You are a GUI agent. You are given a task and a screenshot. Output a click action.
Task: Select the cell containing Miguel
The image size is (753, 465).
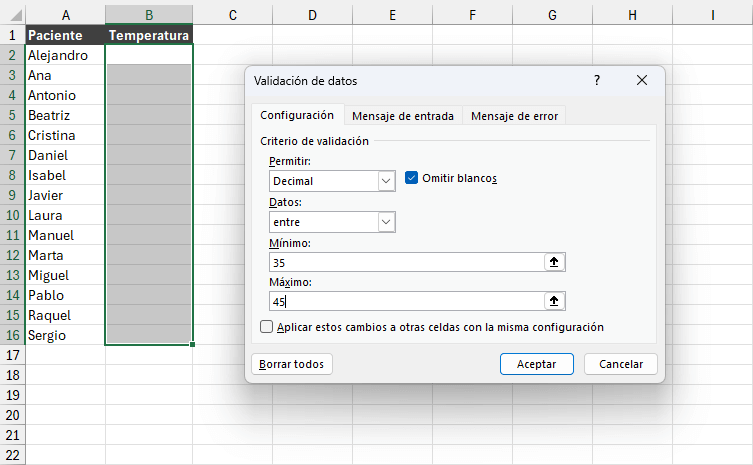(x=66, y=275)
